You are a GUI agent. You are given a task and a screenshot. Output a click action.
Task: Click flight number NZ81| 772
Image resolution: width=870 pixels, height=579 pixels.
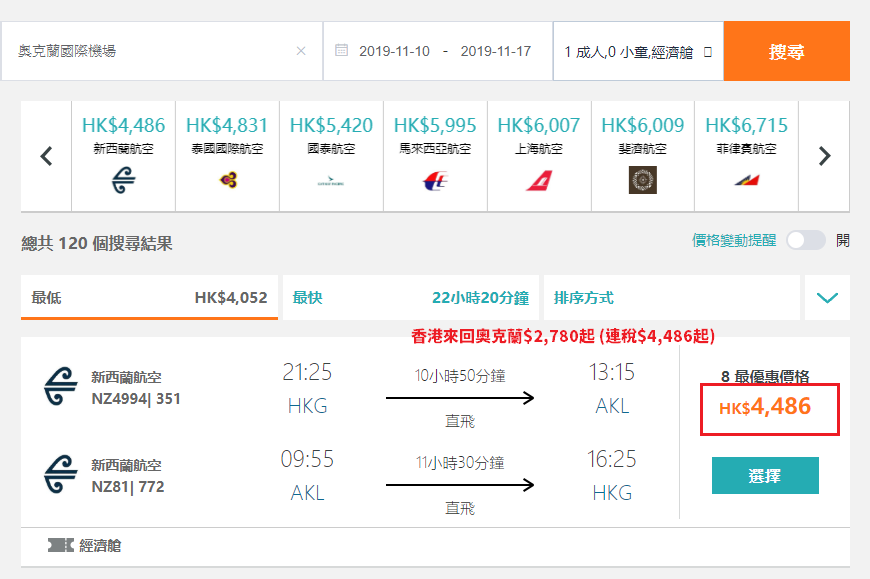coord(128,487)
